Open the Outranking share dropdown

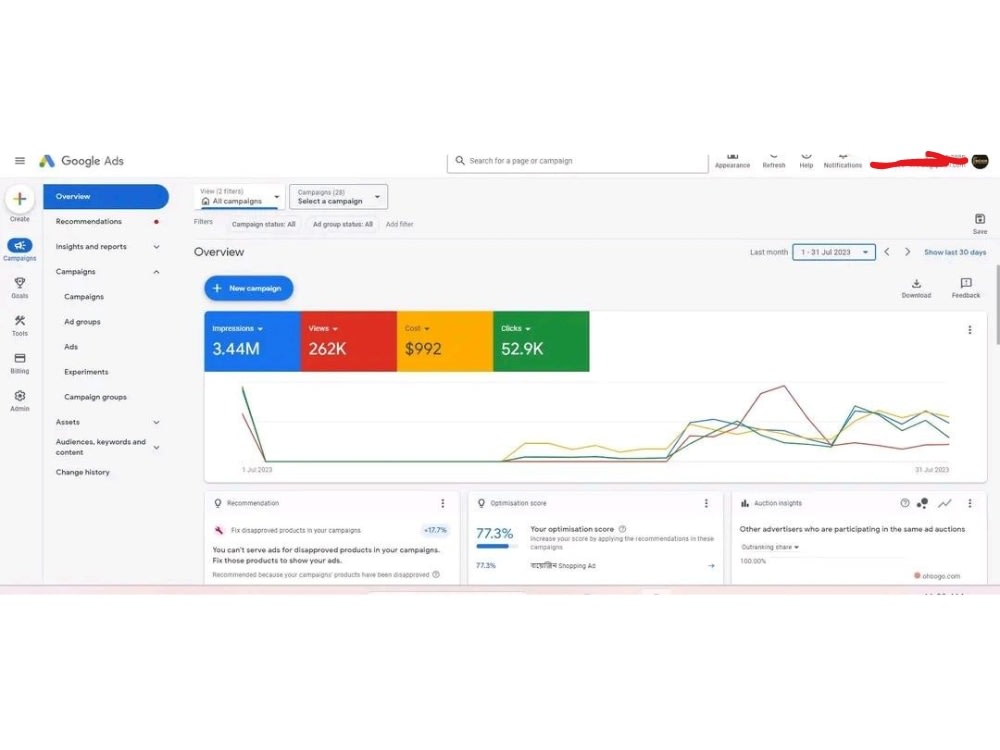(770, 547)
